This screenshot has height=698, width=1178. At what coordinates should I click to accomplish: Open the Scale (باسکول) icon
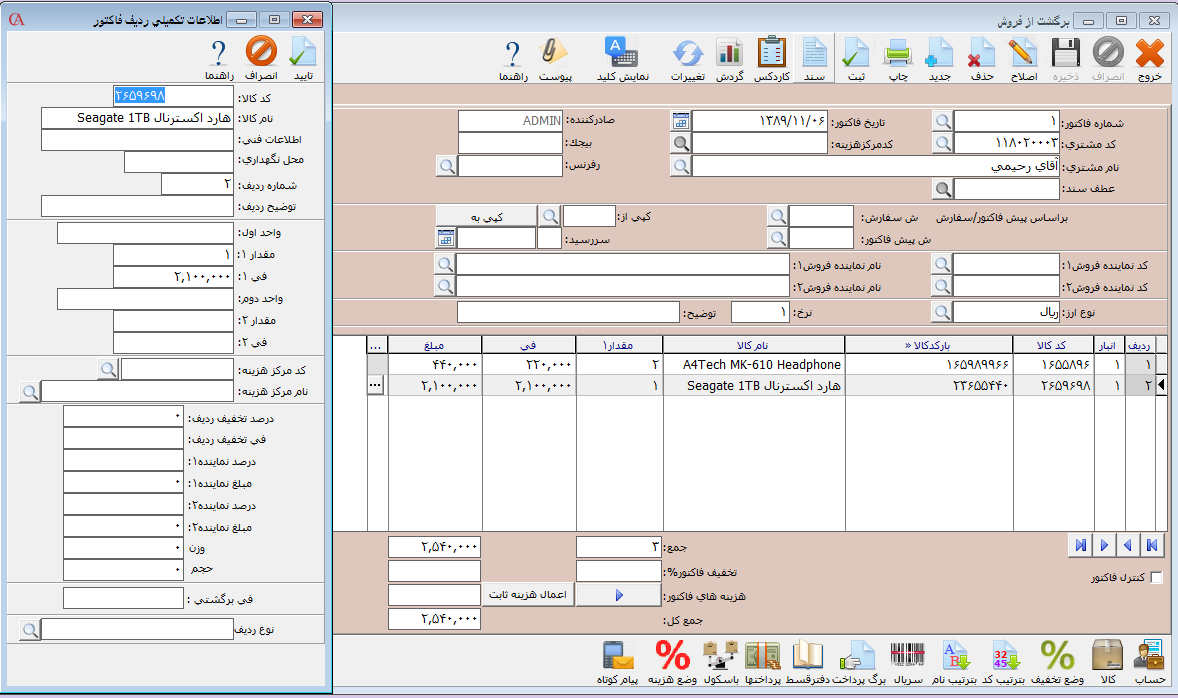720,662
